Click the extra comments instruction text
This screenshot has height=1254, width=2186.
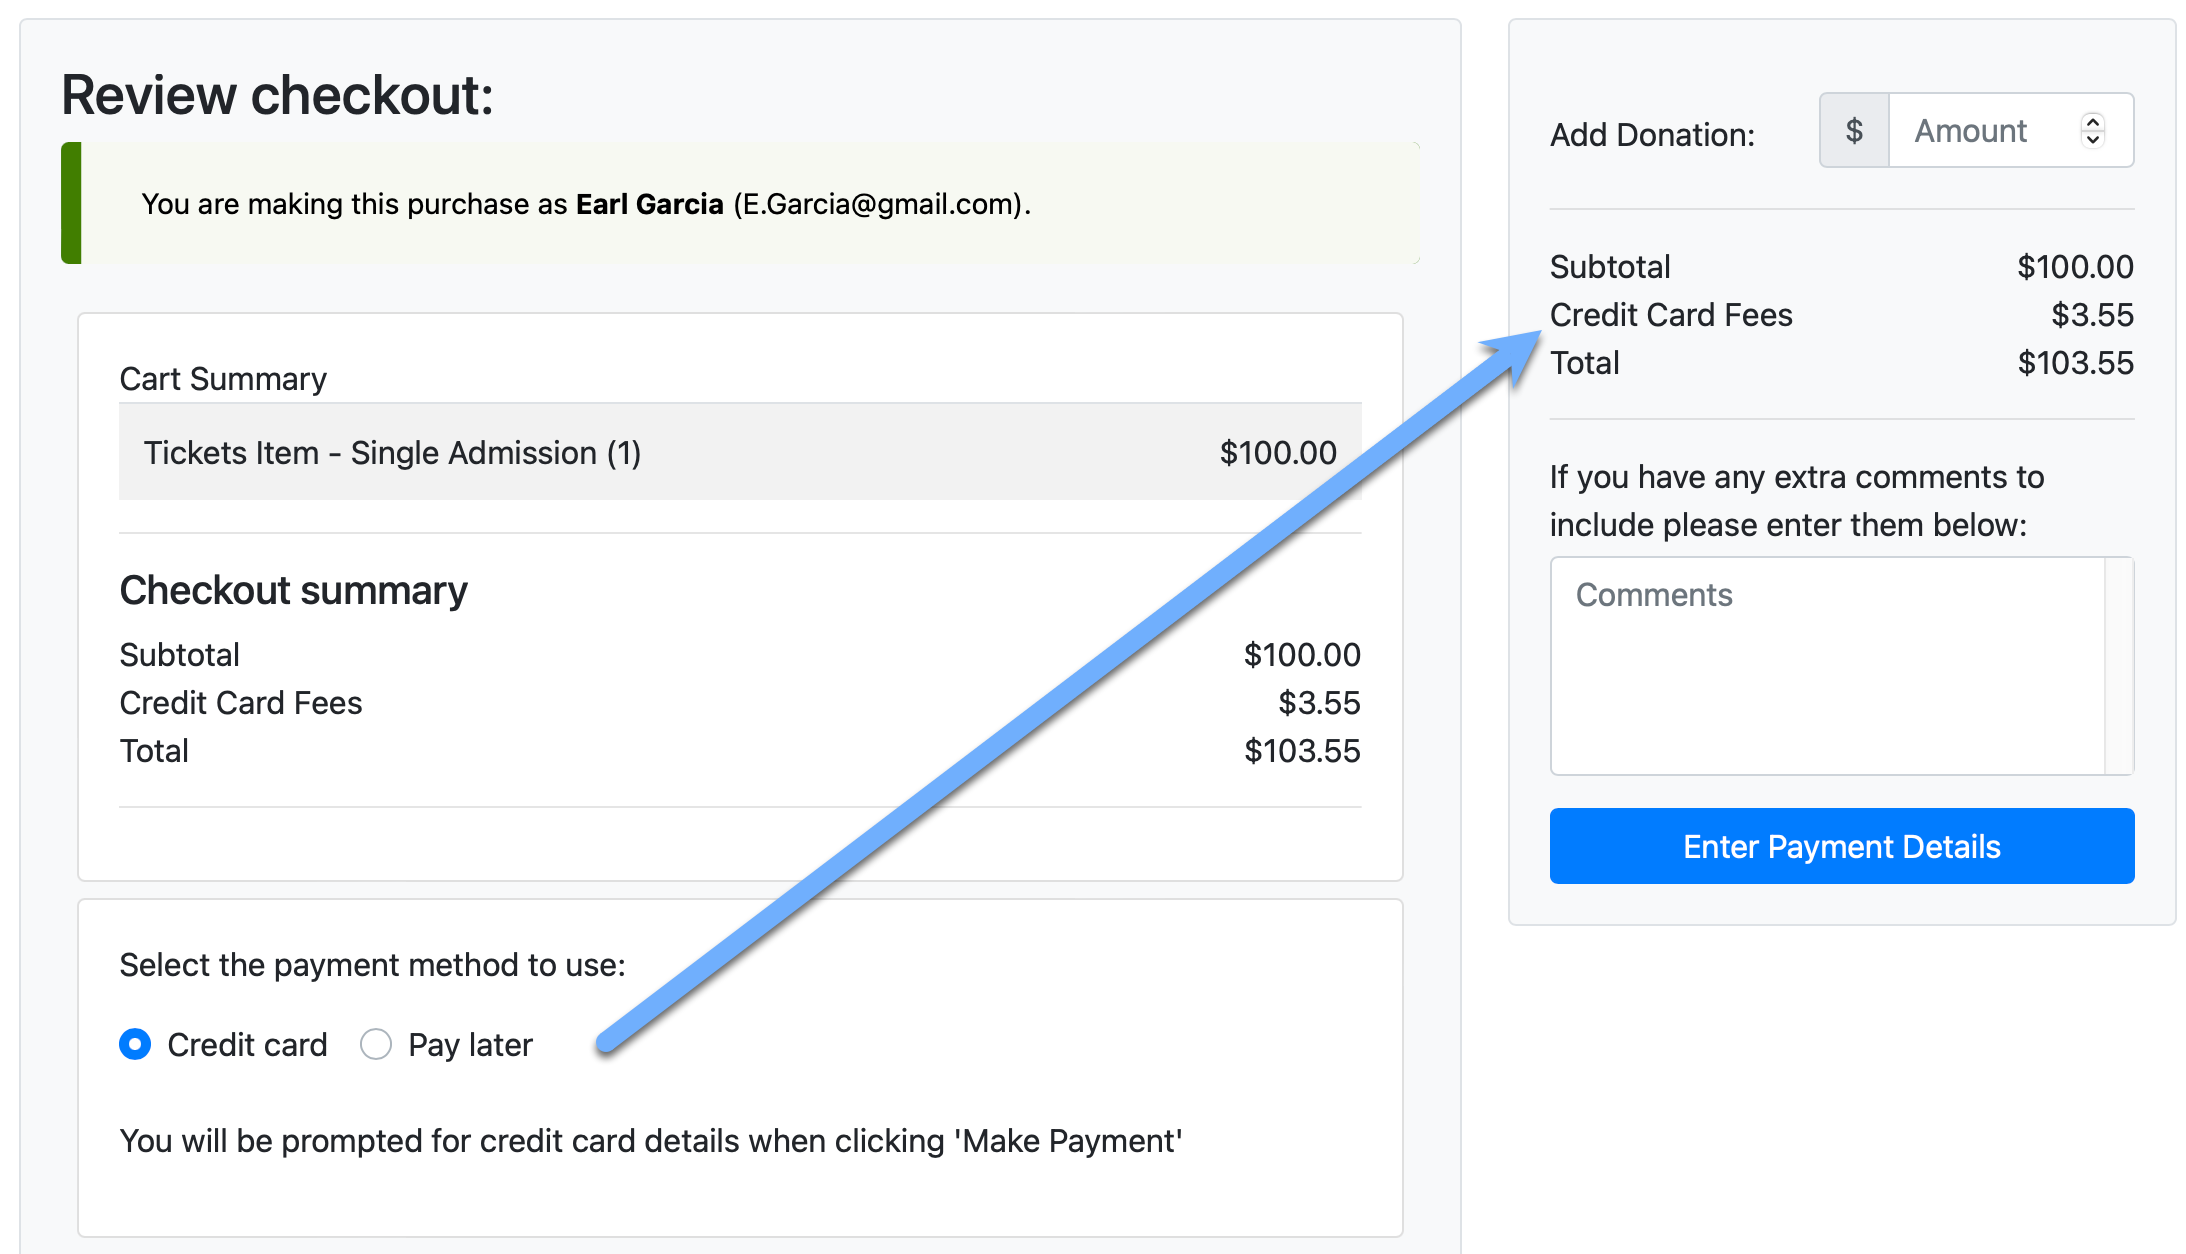coord(1796,500)
